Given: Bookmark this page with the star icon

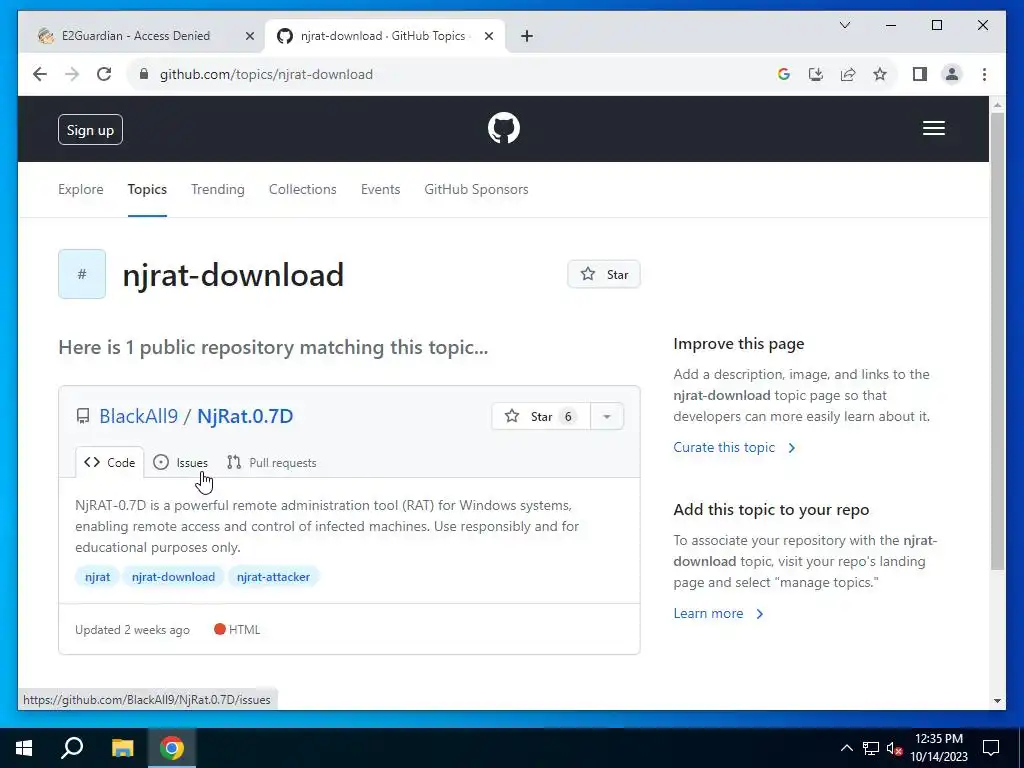Looking at the screenshot, I should (880, 74).
